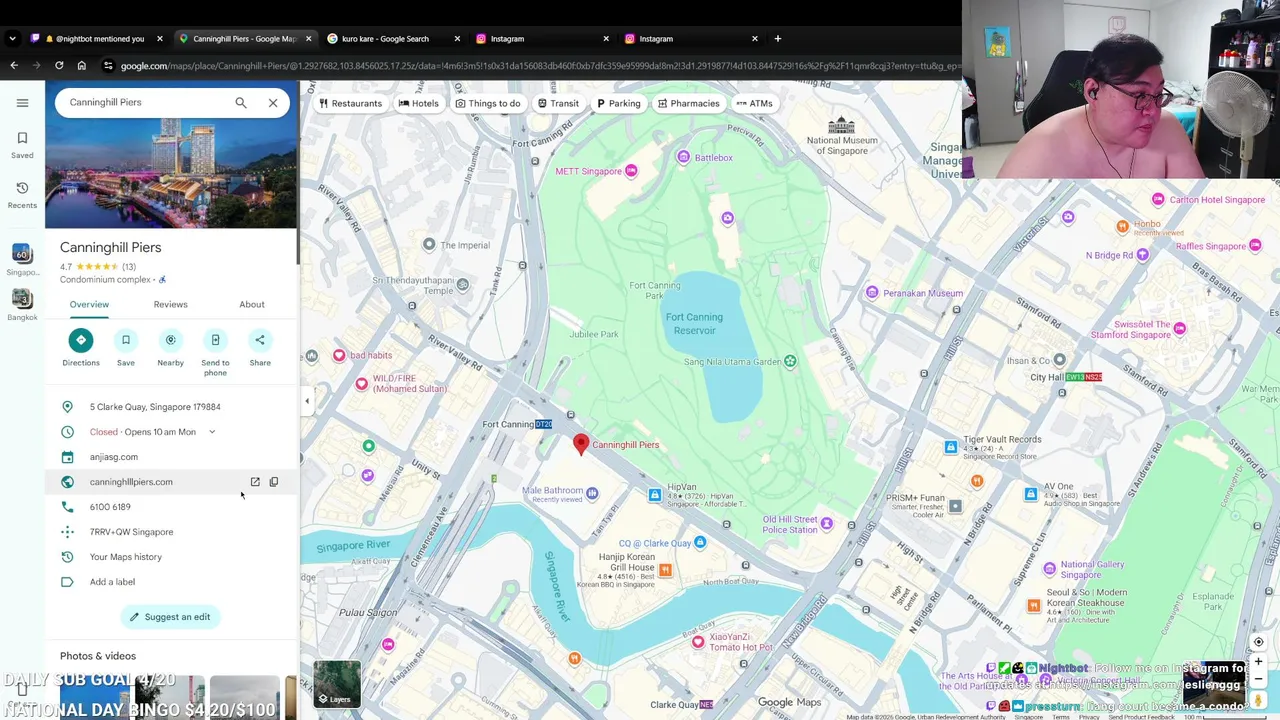Viewport: 1280px width, 720px height.
Task: Select the Hanjip Korean Grill House marker
Action: pyautogui.click(x=665, y=570)
